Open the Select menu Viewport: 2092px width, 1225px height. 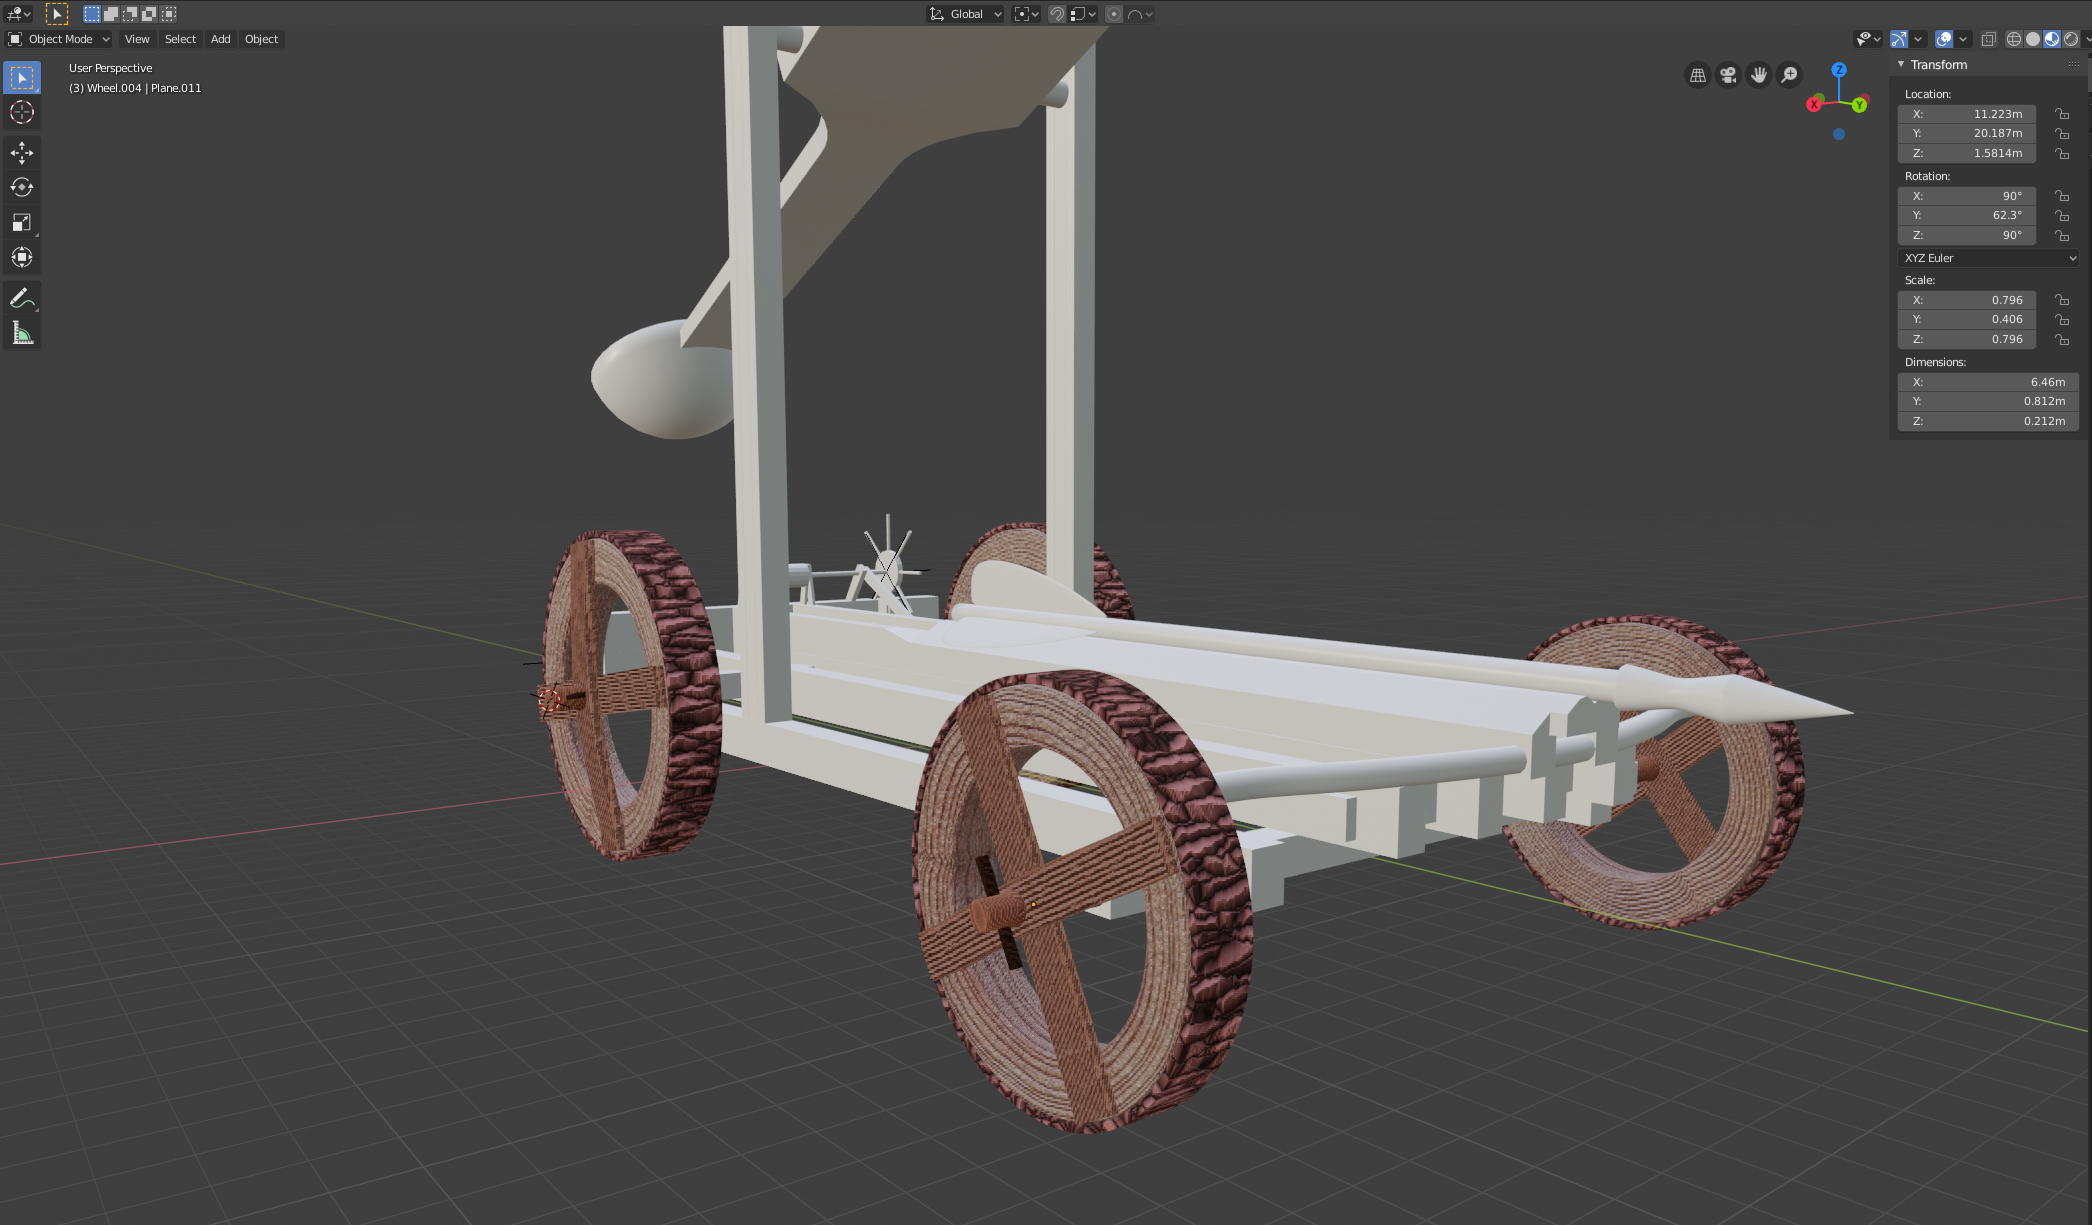180,39
